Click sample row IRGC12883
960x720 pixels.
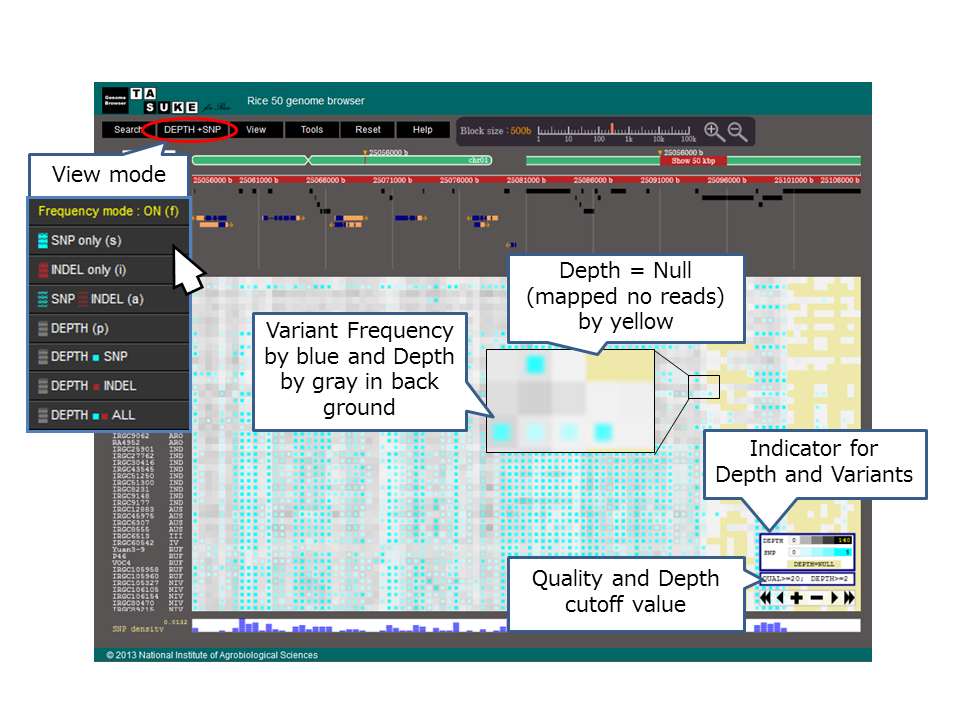[148, 509]
